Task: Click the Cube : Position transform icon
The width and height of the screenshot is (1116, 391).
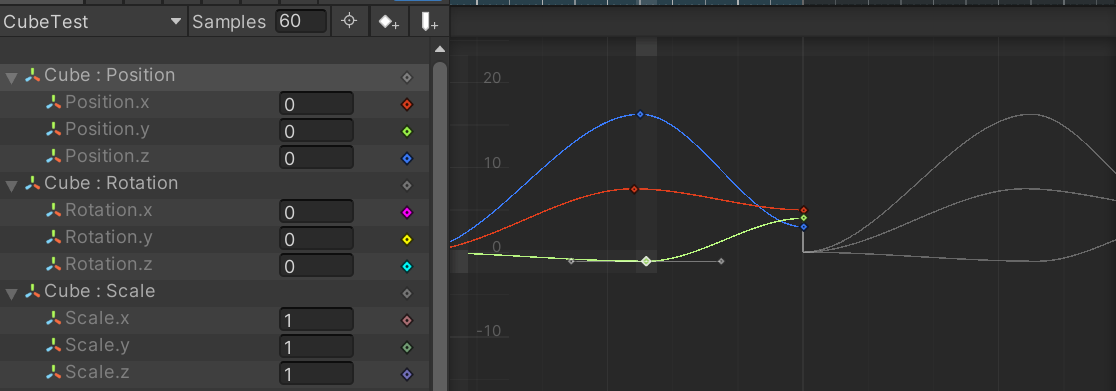Action: tap(33, 76)
